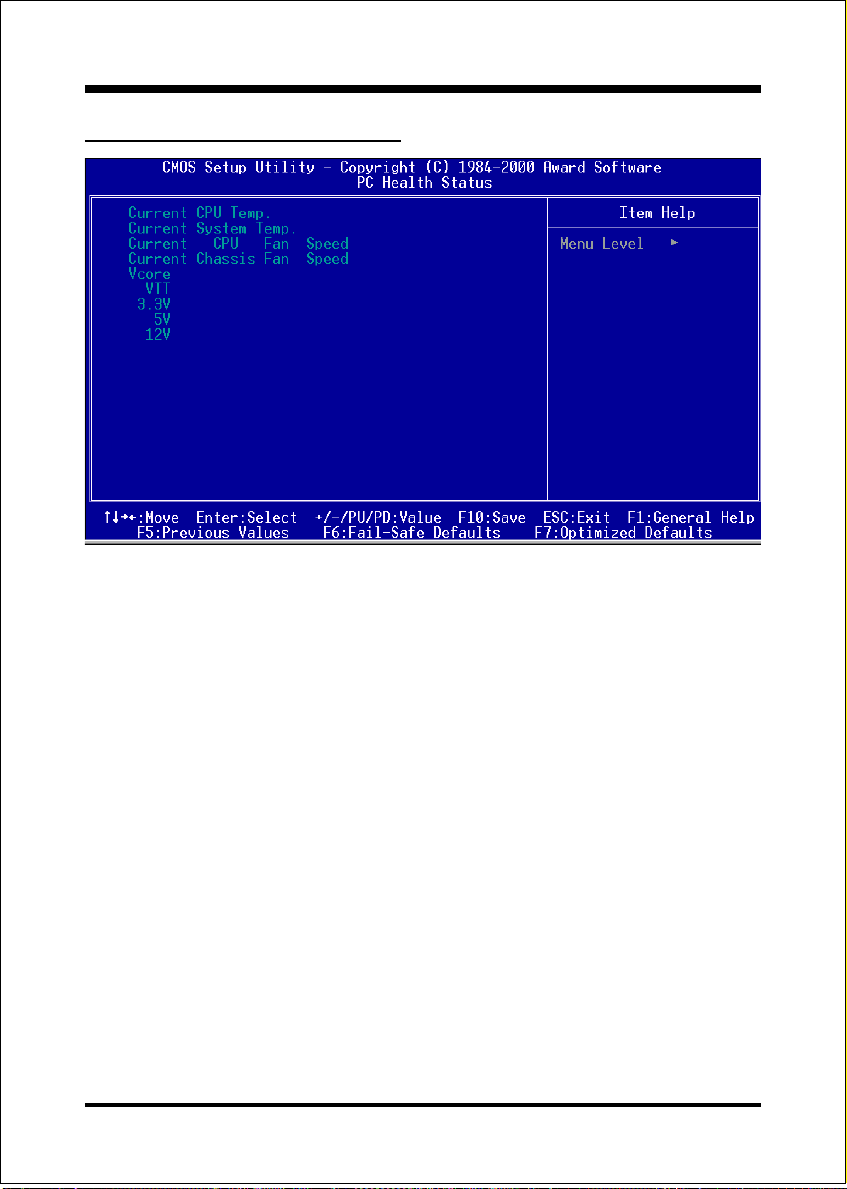This screenshot has height=1189, width=847.
Task: Click the F5:Previous Values hint
Action: pyautogui.click(x=213, y=533)
